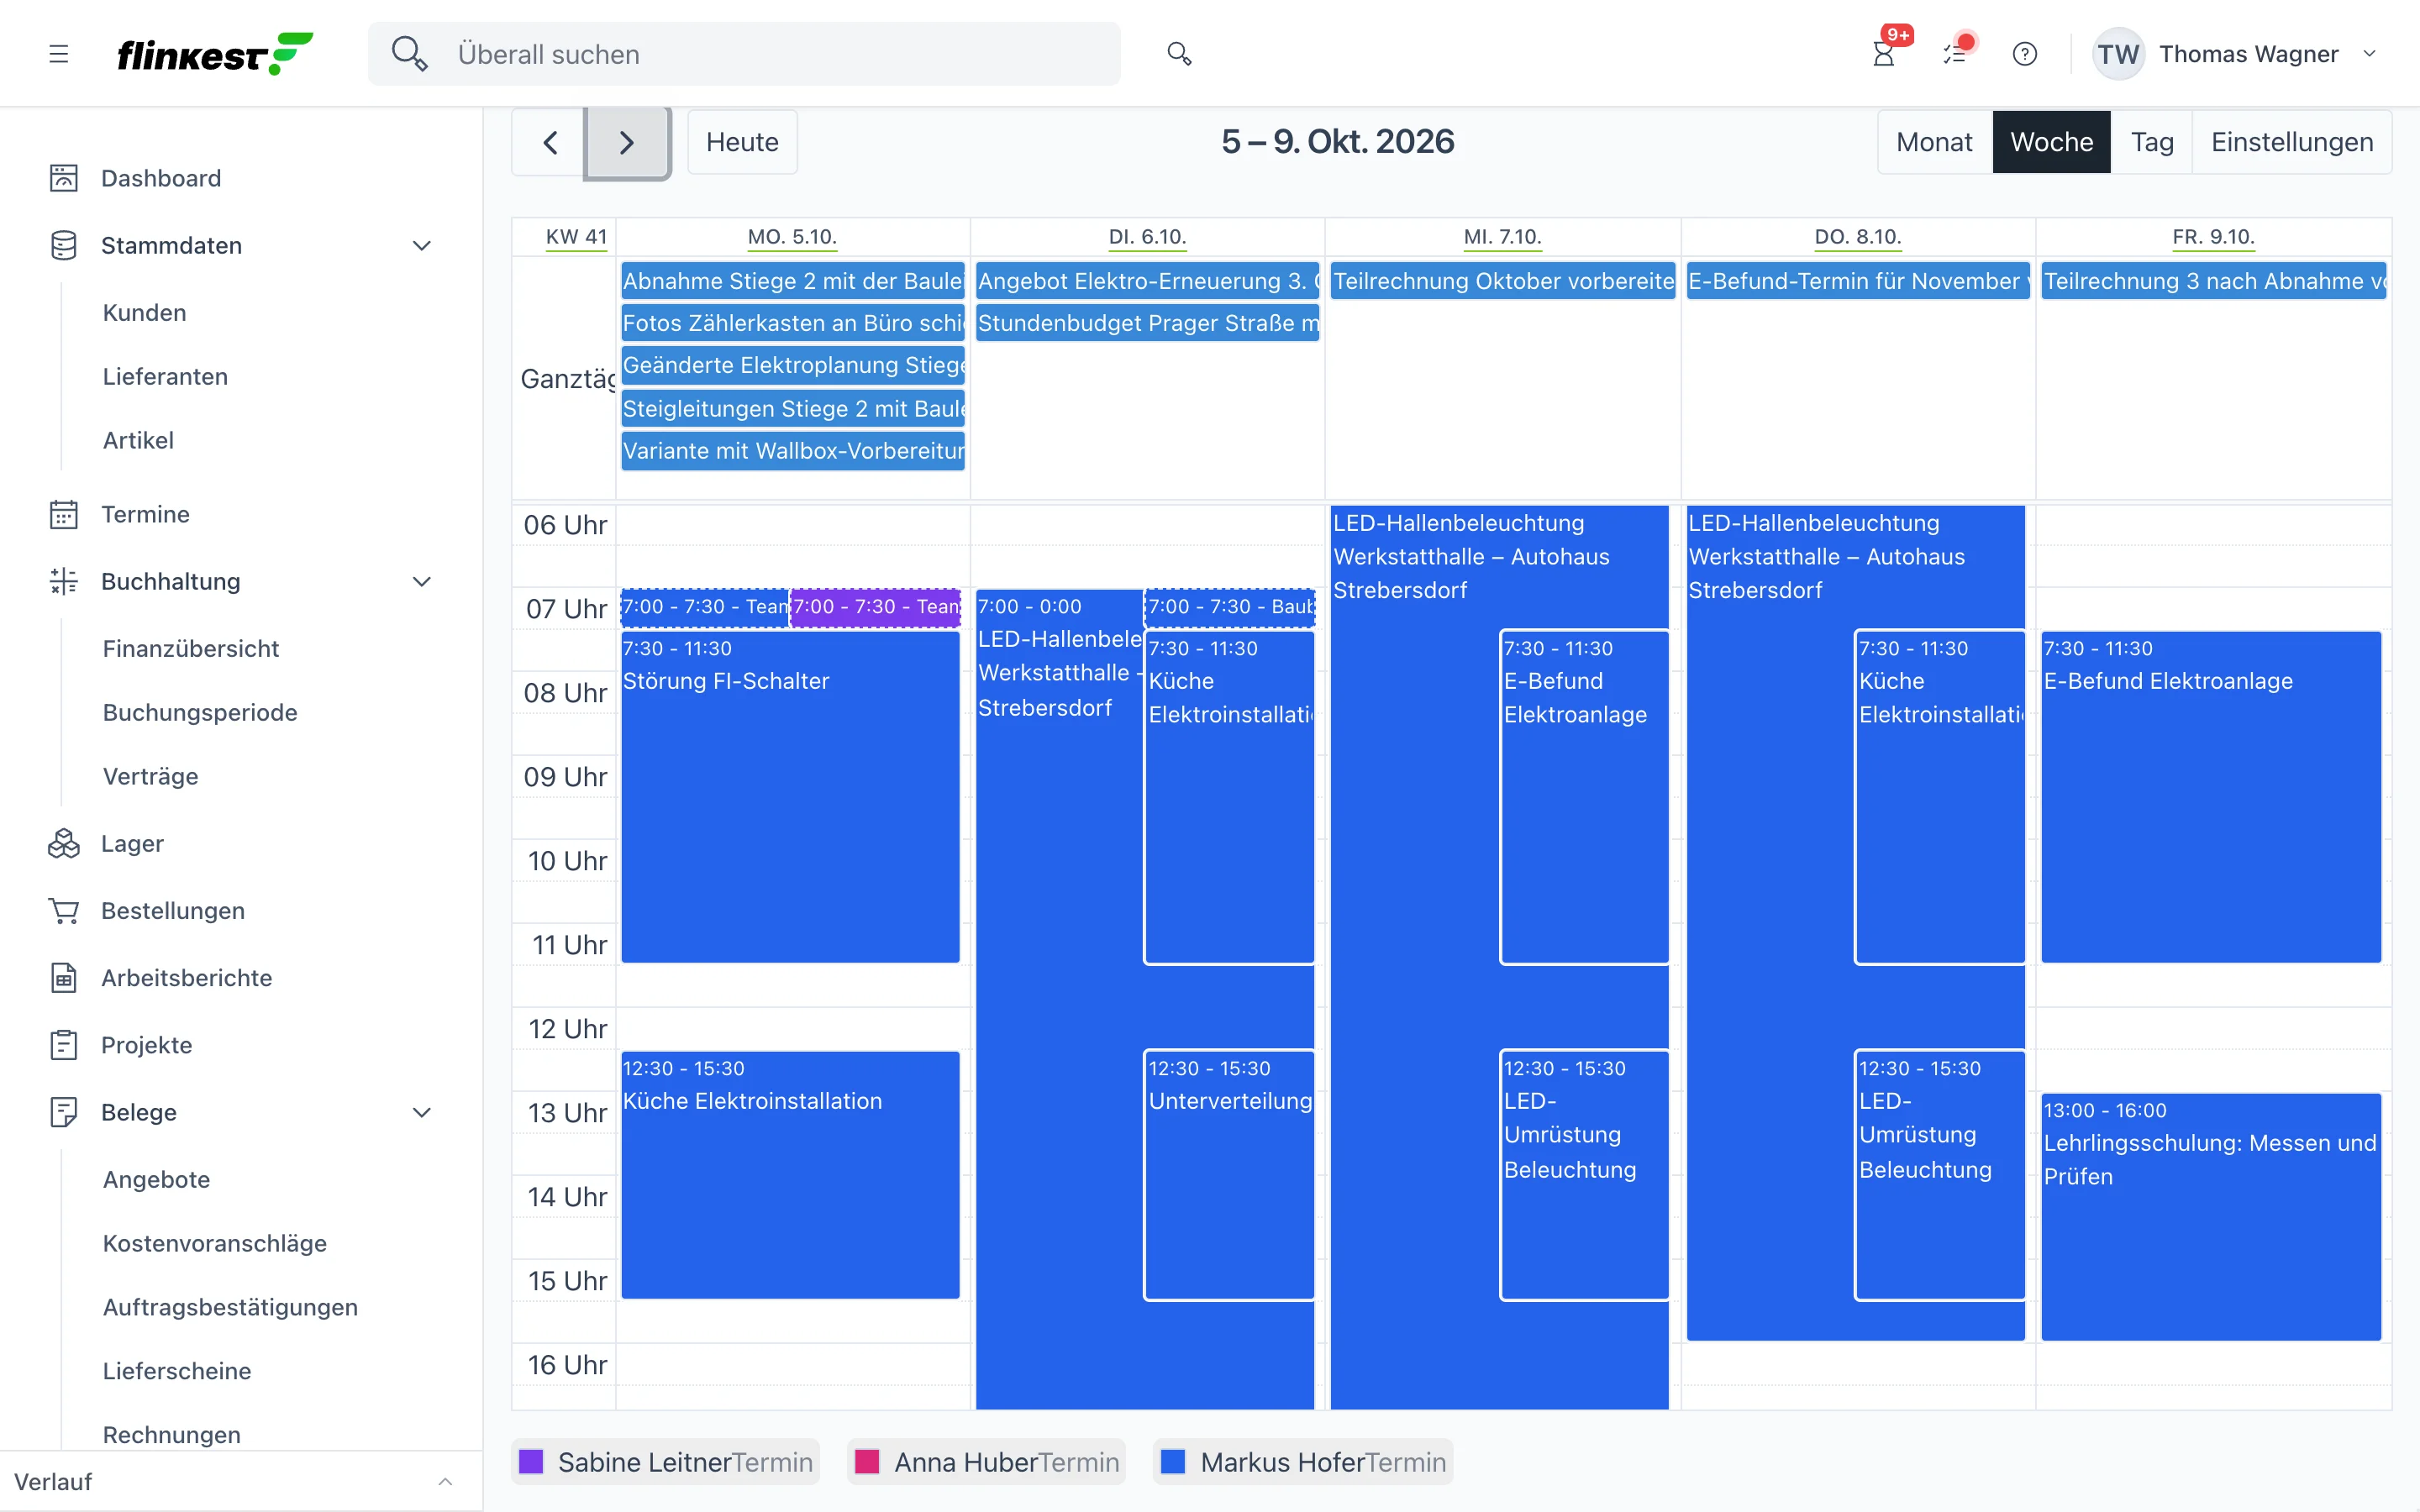Click the Überall suchen search field
This screenshot has width=2420, height=1512.
pyautogui.click(x=744, y=54)
